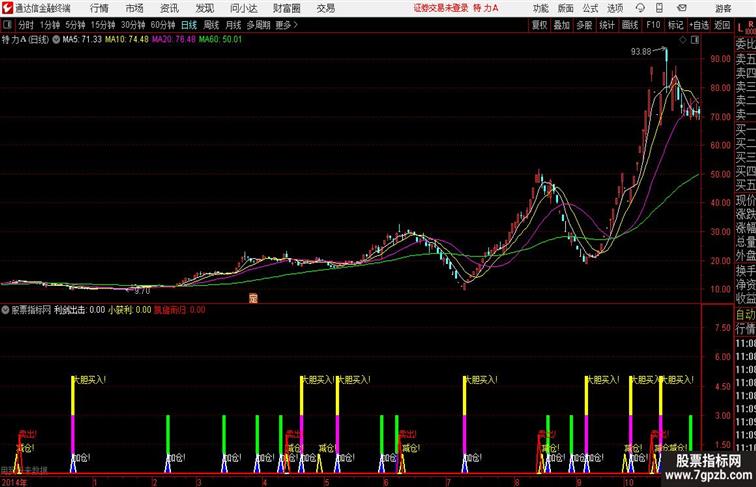Viewport: 756px width, 487px height.
Task: Click the 90.00 price axis label
Action: [720, 59]
